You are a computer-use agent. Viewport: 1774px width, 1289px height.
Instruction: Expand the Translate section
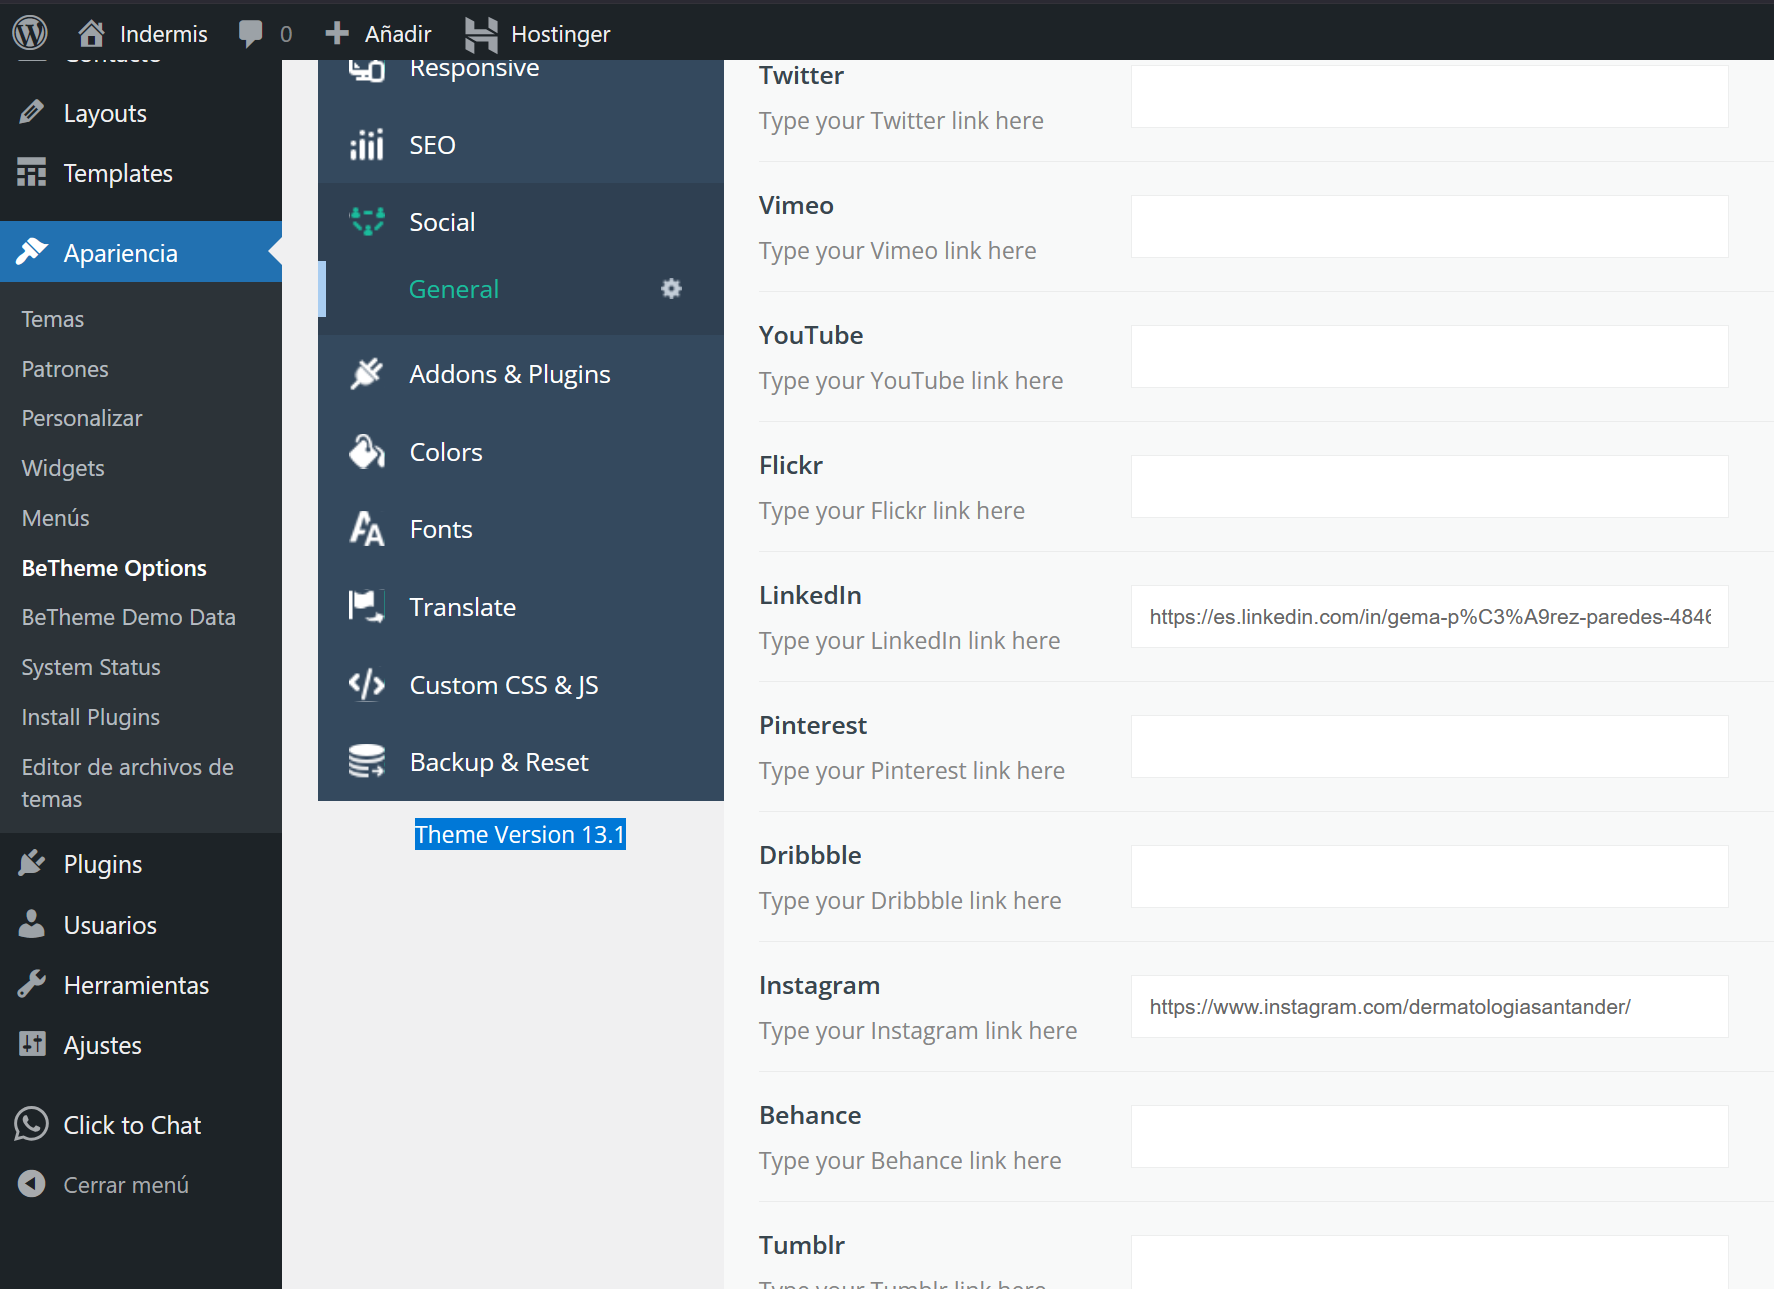tap(521, 607)
